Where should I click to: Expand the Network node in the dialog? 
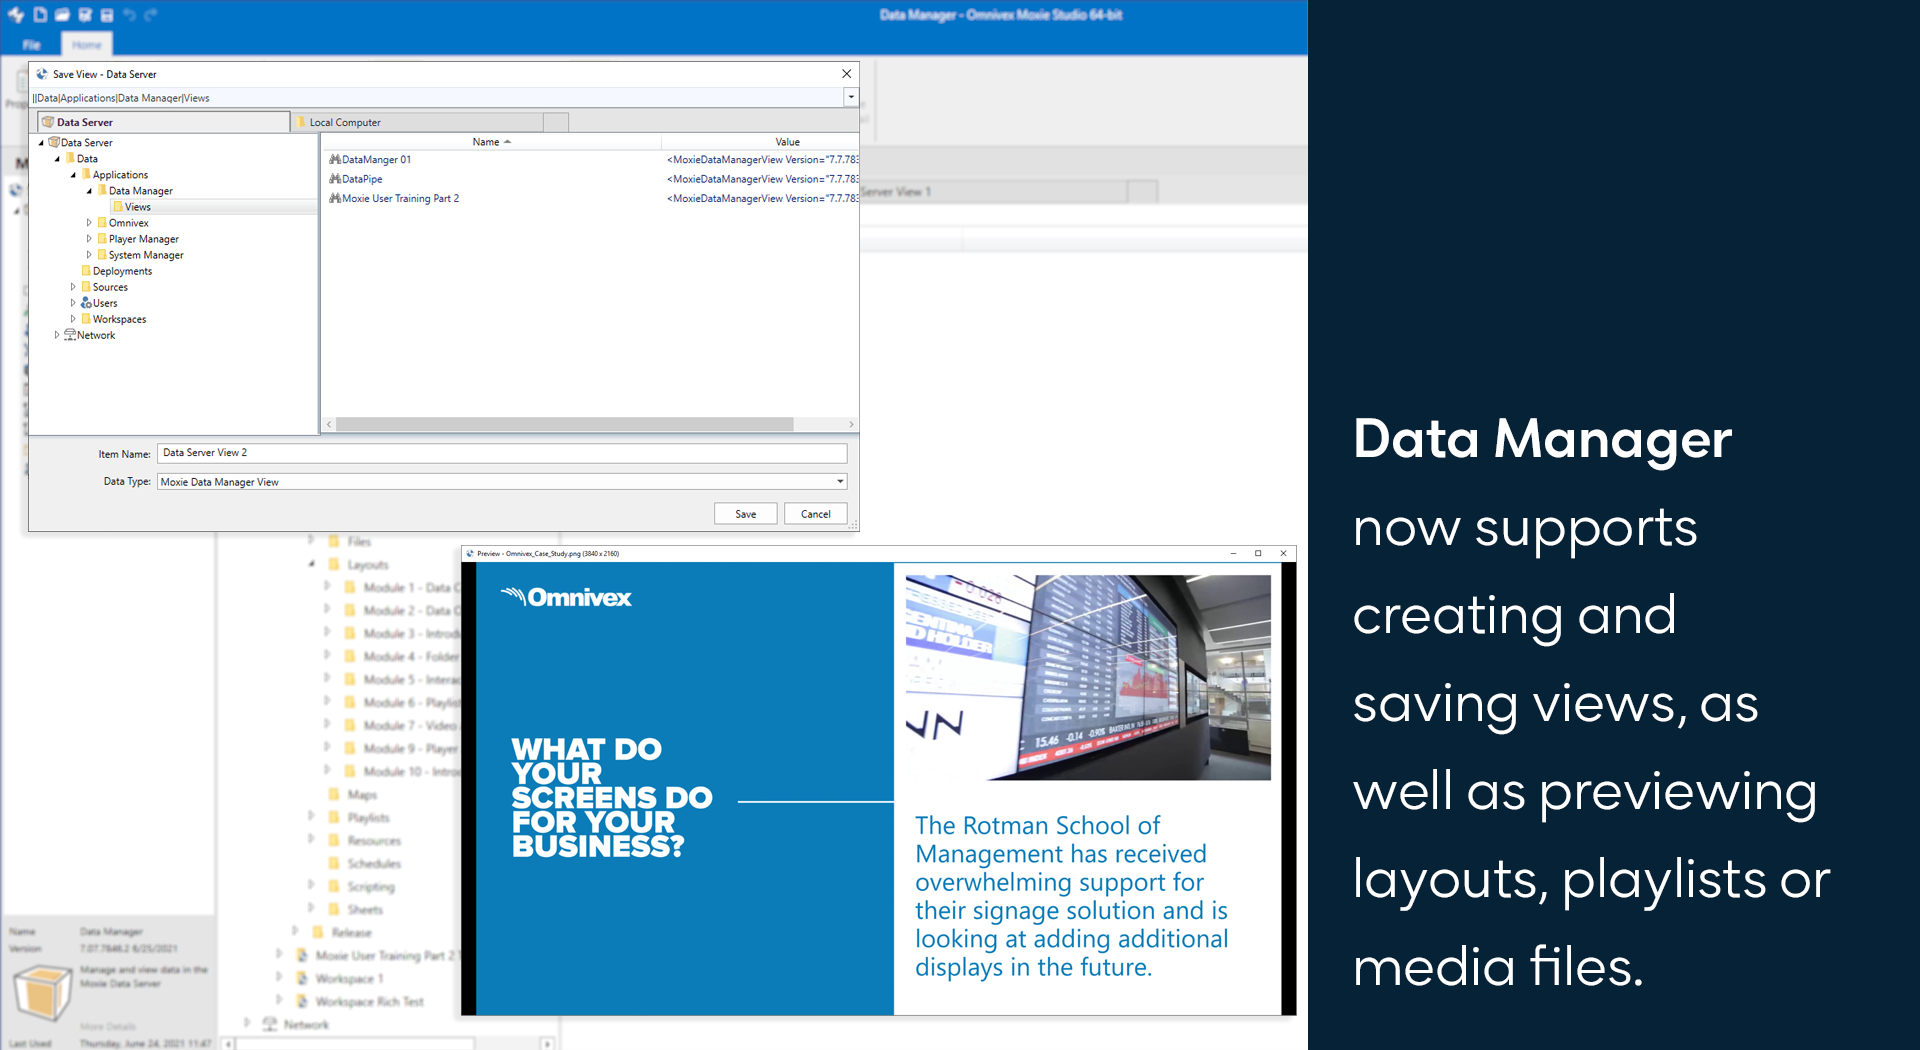pyautogui.click(x=57, y=335)
